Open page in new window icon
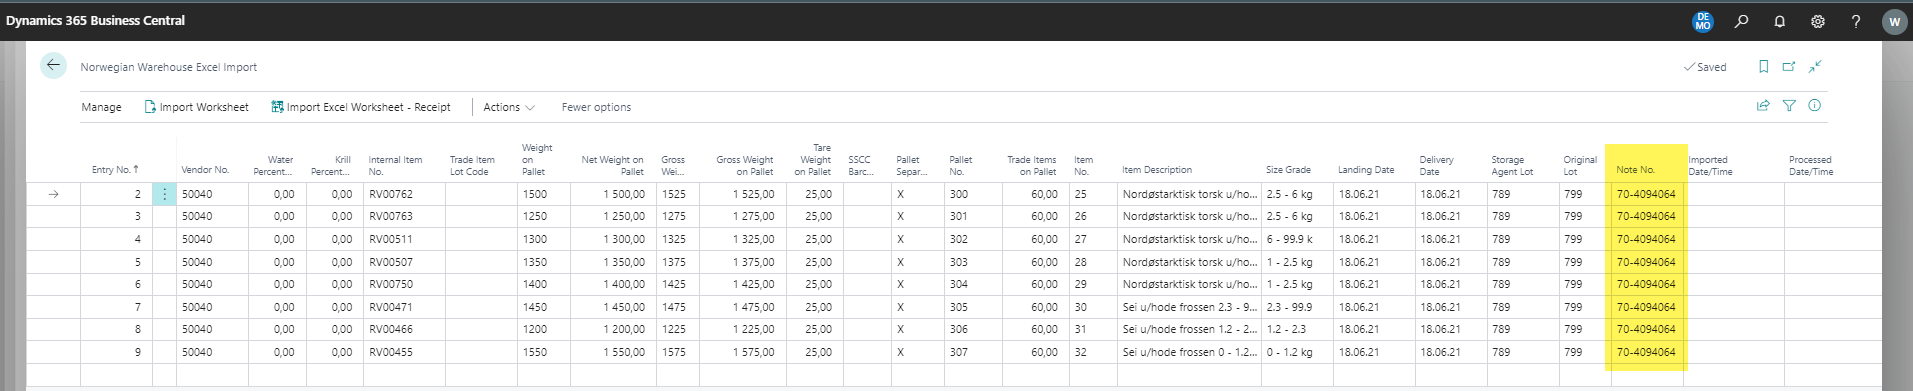This screenshot has height=391, width=1913. tap(1789, 67)
